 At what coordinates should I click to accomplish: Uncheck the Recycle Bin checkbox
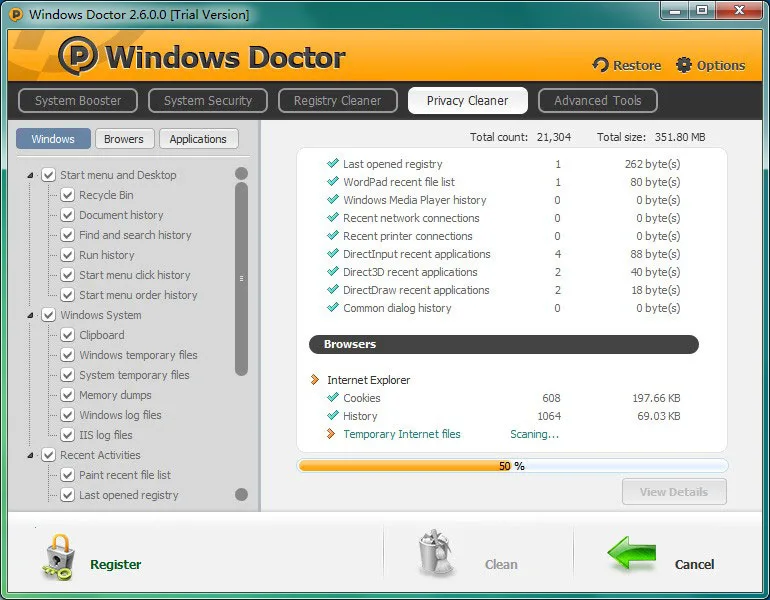(67, 195)
